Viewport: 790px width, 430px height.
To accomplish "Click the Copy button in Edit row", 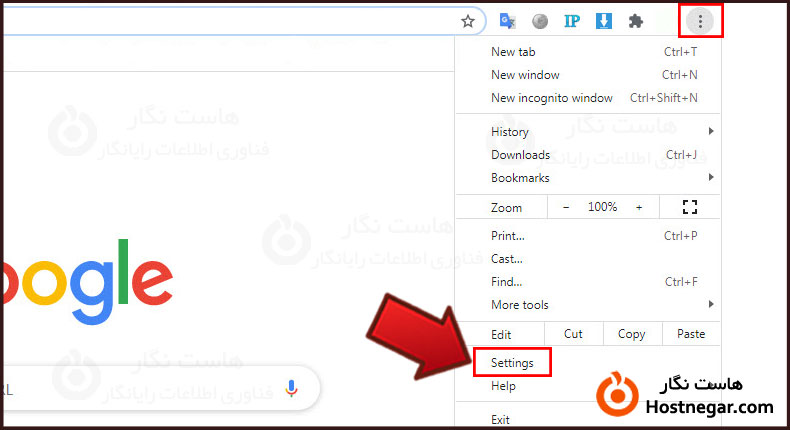I will 631,334.
